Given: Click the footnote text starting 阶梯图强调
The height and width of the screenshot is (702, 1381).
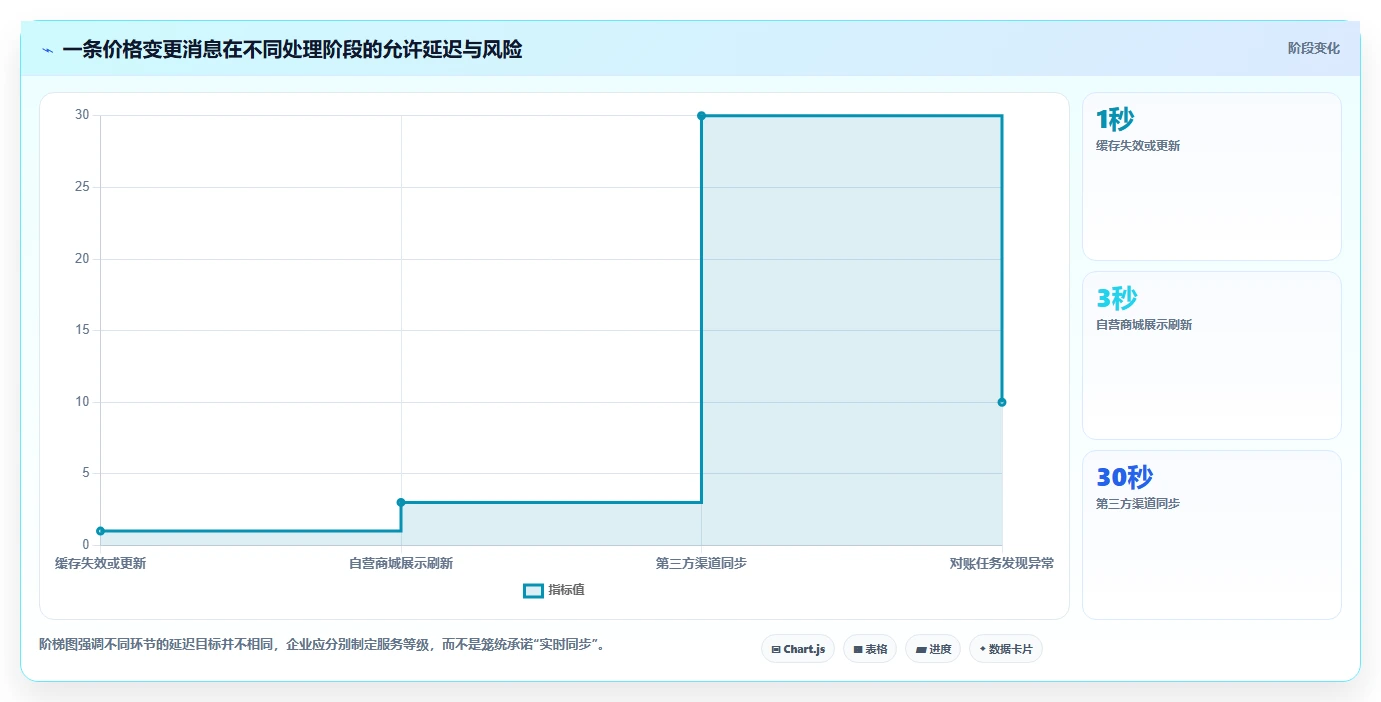Looking at the screenshot, I should (322, 645).
